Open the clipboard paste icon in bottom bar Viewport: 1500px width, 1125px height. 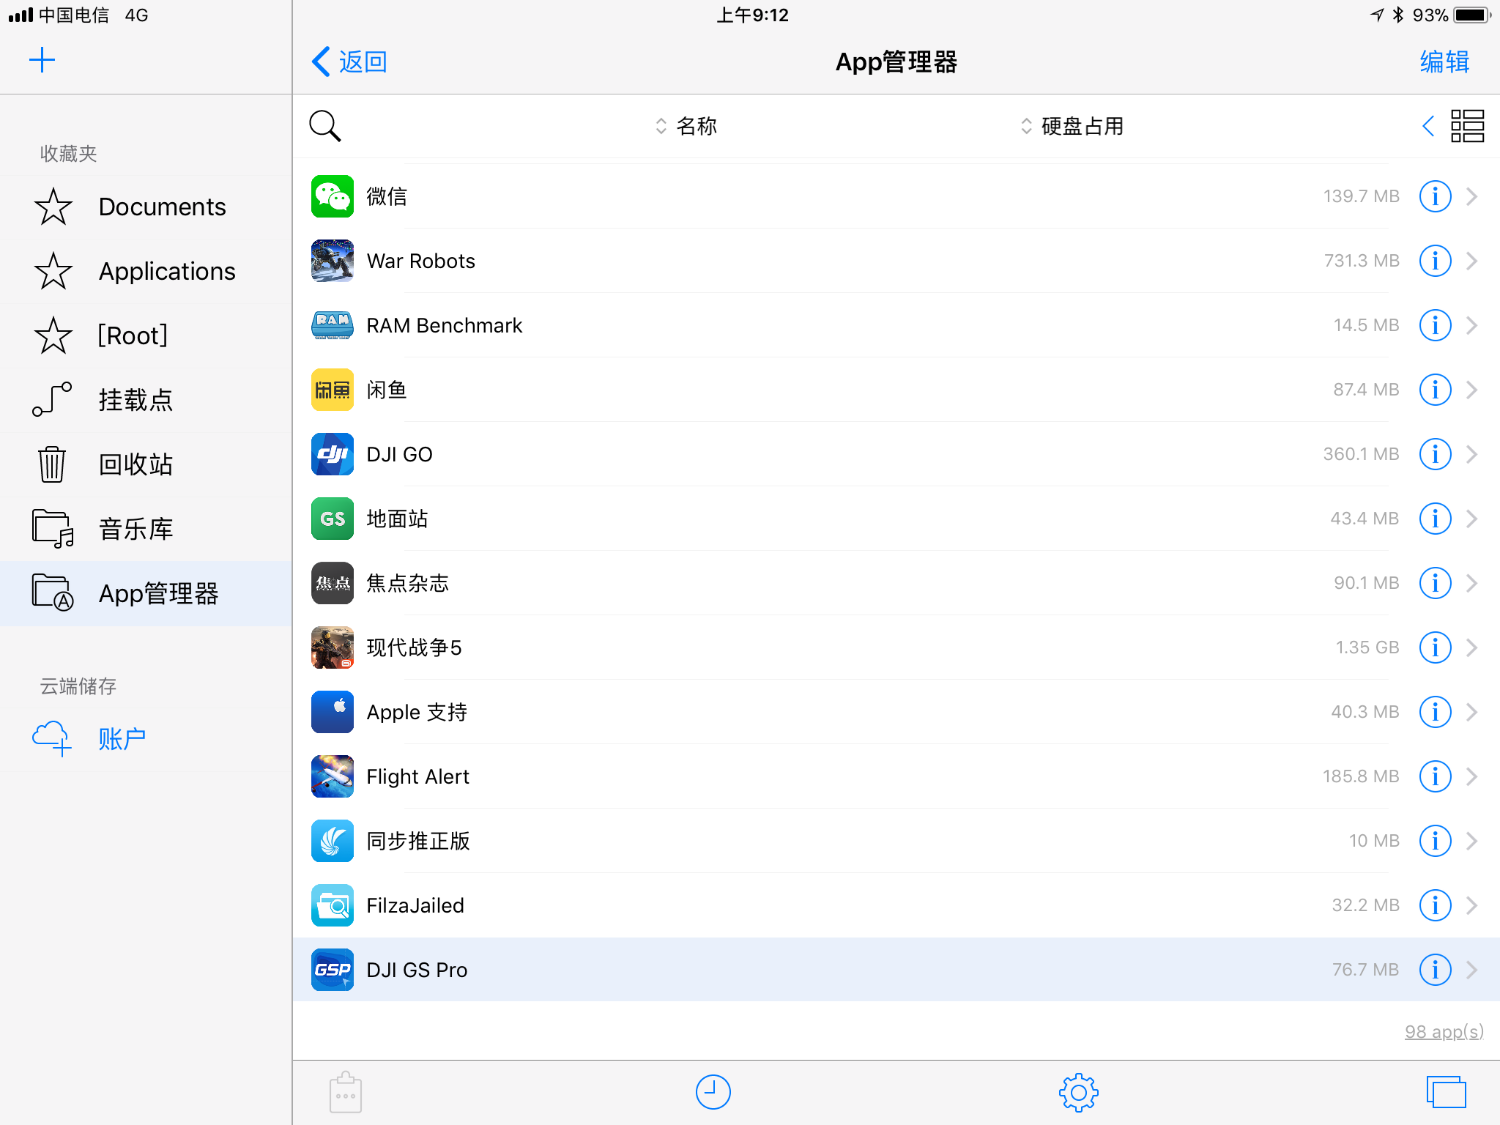[346, 1092]
